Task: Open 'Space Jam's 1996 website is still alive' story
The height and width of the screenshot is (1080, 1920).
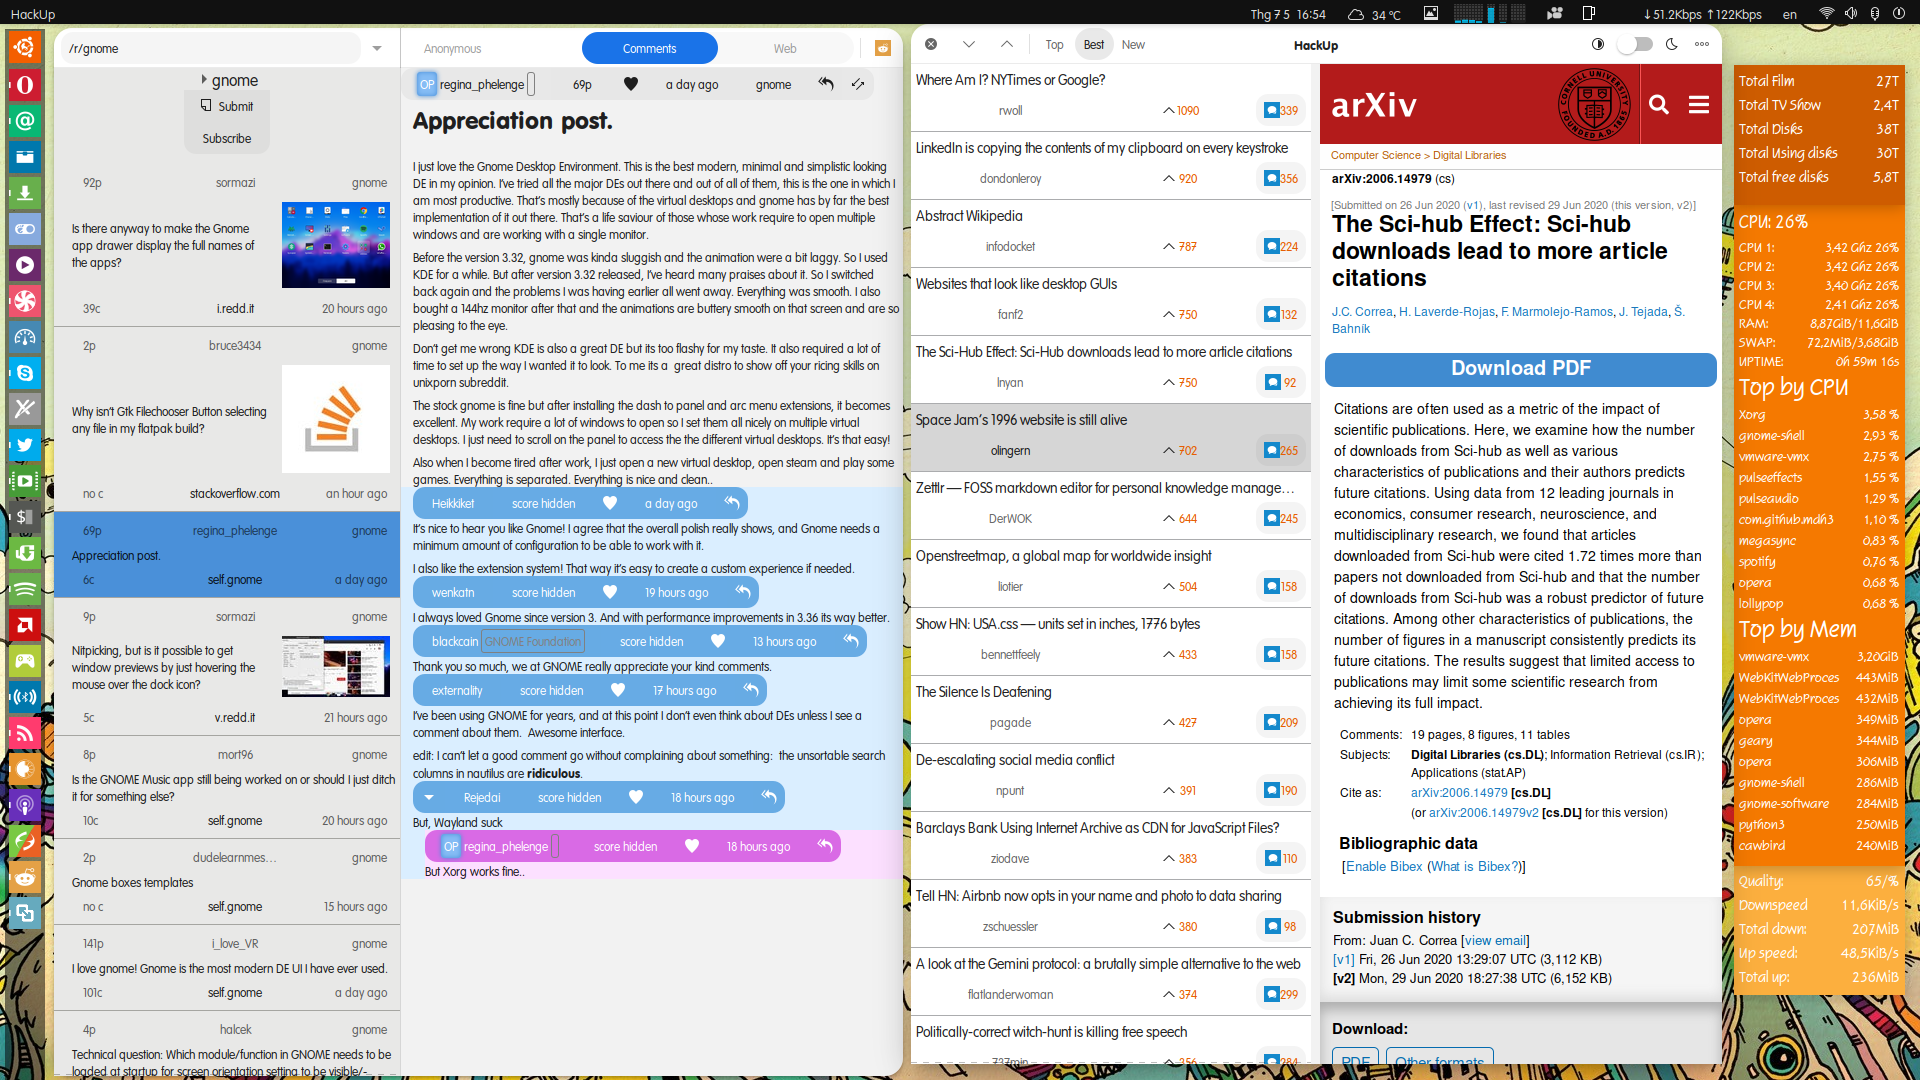Action: coord(1110,436)
